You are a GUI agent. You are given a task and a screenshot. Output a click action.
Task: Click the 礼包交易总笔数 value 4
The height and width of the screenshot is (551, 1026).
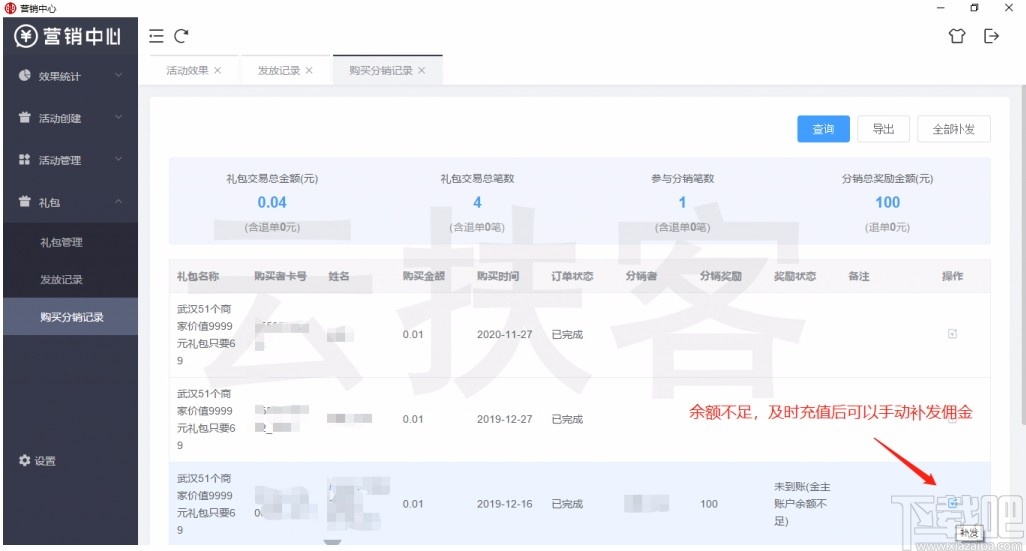(478, 203)
